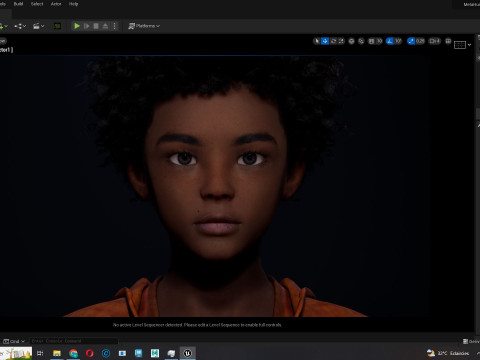
Task: Open the Help menu
Action: (x=73, y=4)
